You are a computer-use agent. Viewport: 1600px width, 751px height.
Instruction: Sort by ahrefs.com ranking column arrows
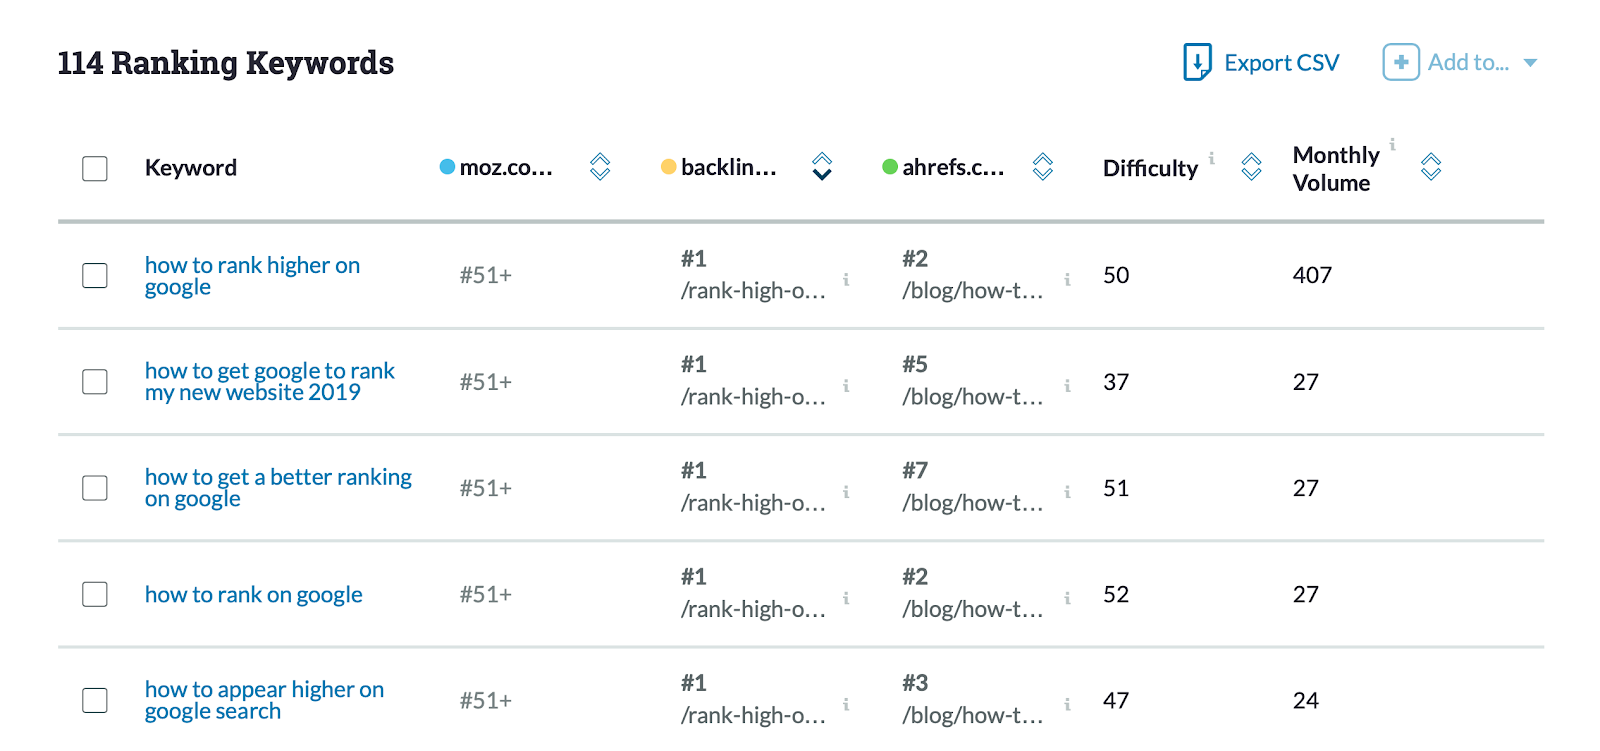pos(1043,167)
